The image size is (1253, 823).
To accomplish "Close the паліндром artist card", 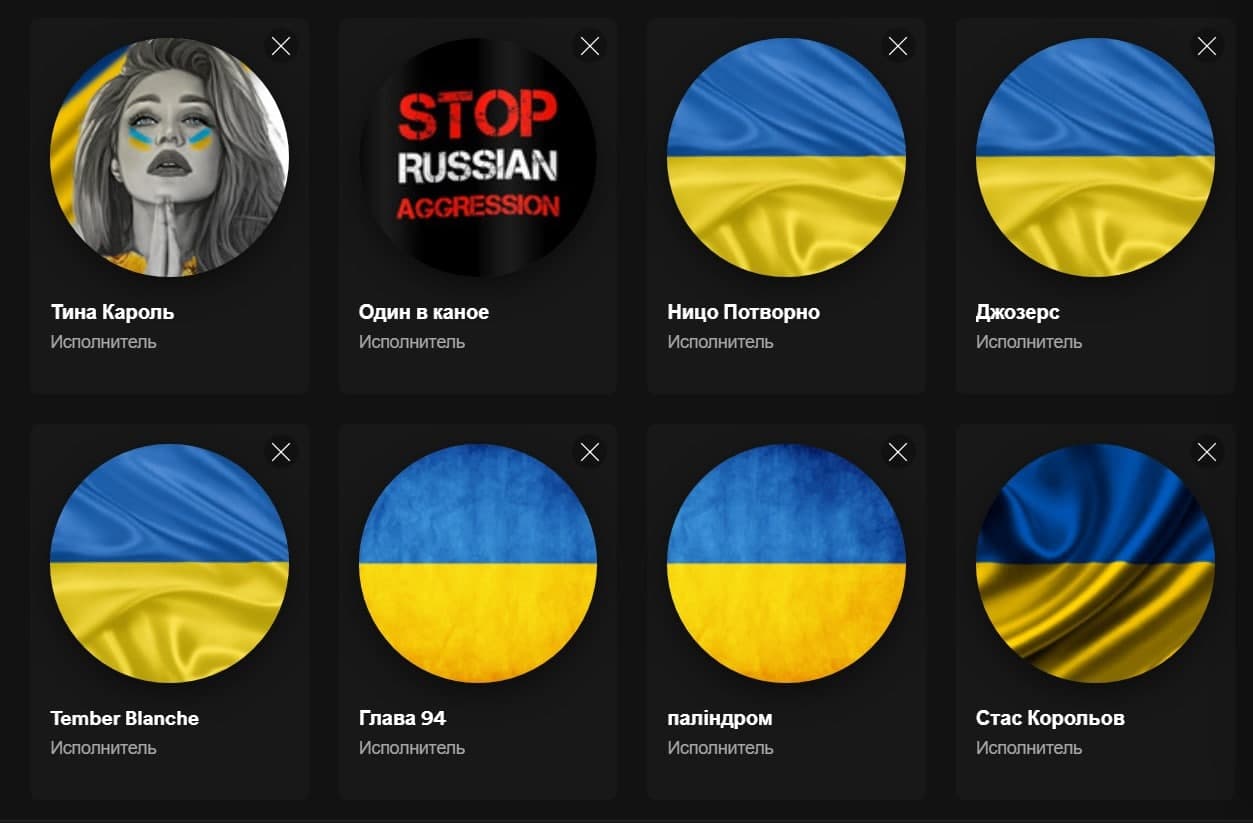I will [x=898, y=452].
